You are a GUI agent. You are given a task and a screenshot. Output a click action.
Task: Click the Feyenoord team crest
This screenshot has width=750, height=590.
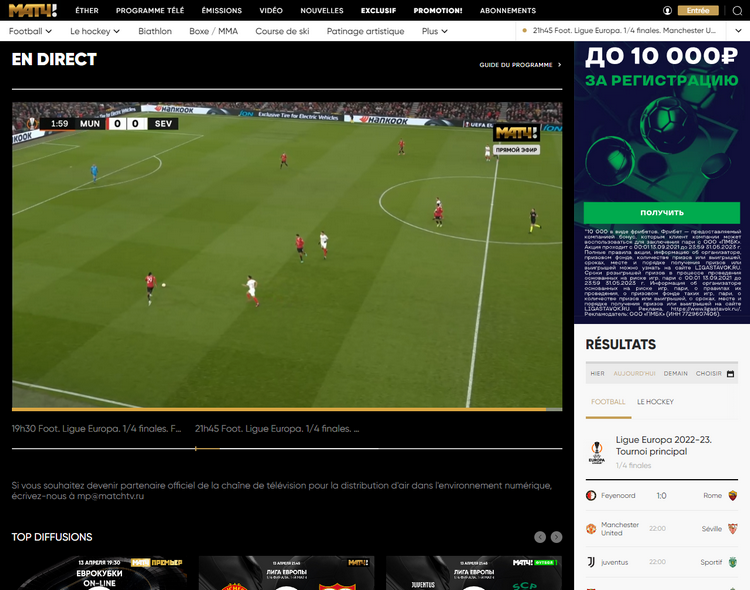click(x=591, y=495)
